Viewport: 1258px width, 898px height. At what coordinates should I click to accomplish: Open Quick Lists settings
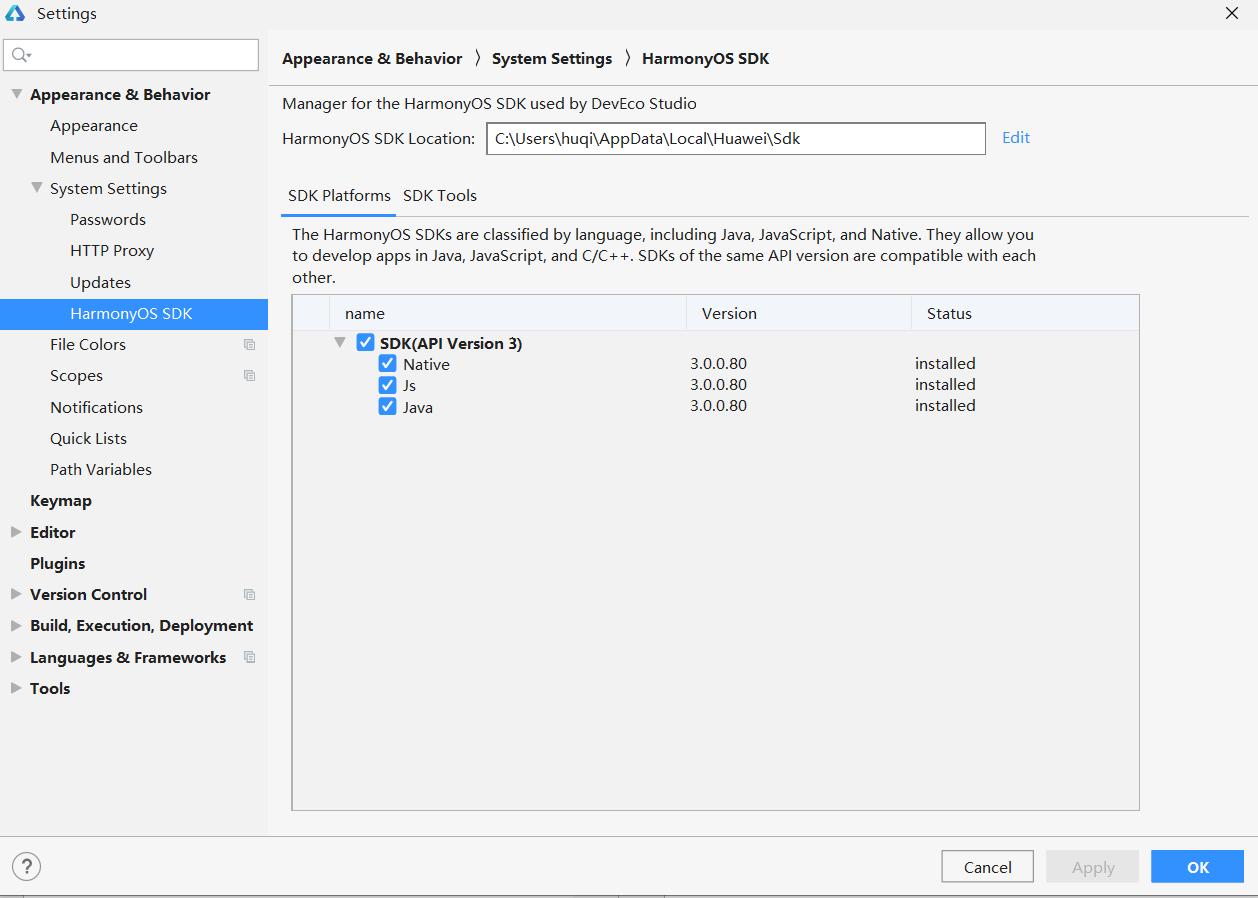click(x=88, y=439)
